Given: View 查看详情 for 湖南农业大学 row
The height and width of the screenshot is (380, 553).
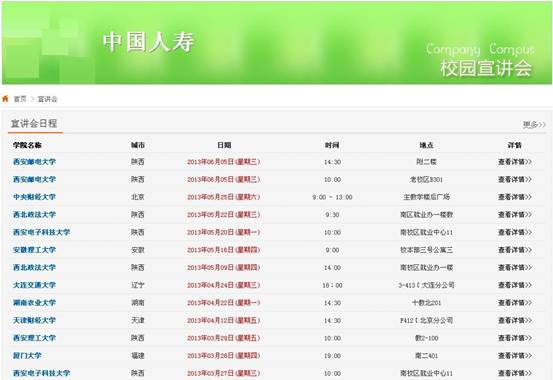Looking at the screenshot, I should click(x=515, y=303).
